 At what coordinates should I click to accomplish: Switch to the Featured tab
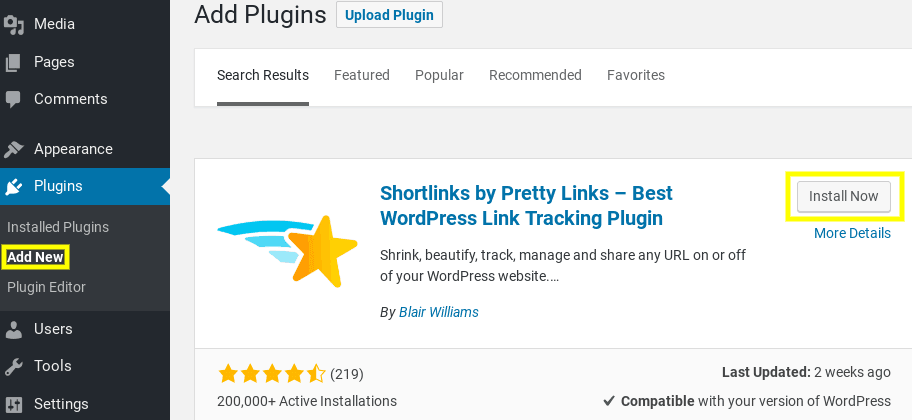point(362,75)
